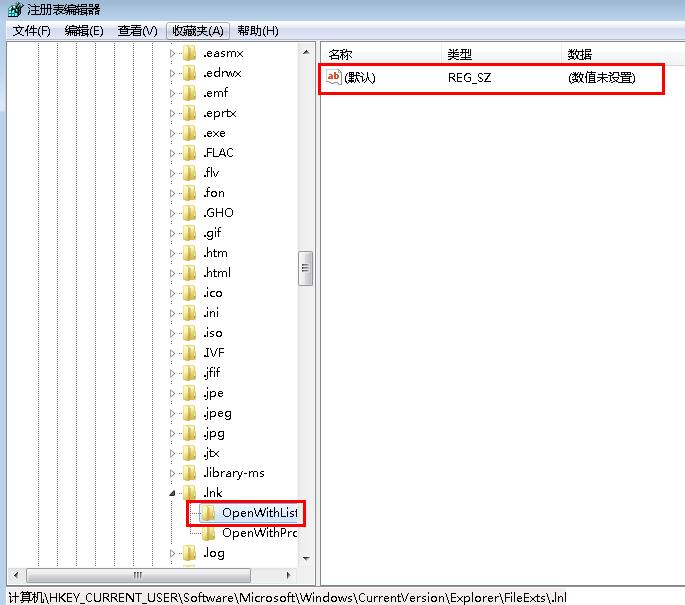Click the .iso folder icon
The image size is (685, 605).
pos(189,333)
